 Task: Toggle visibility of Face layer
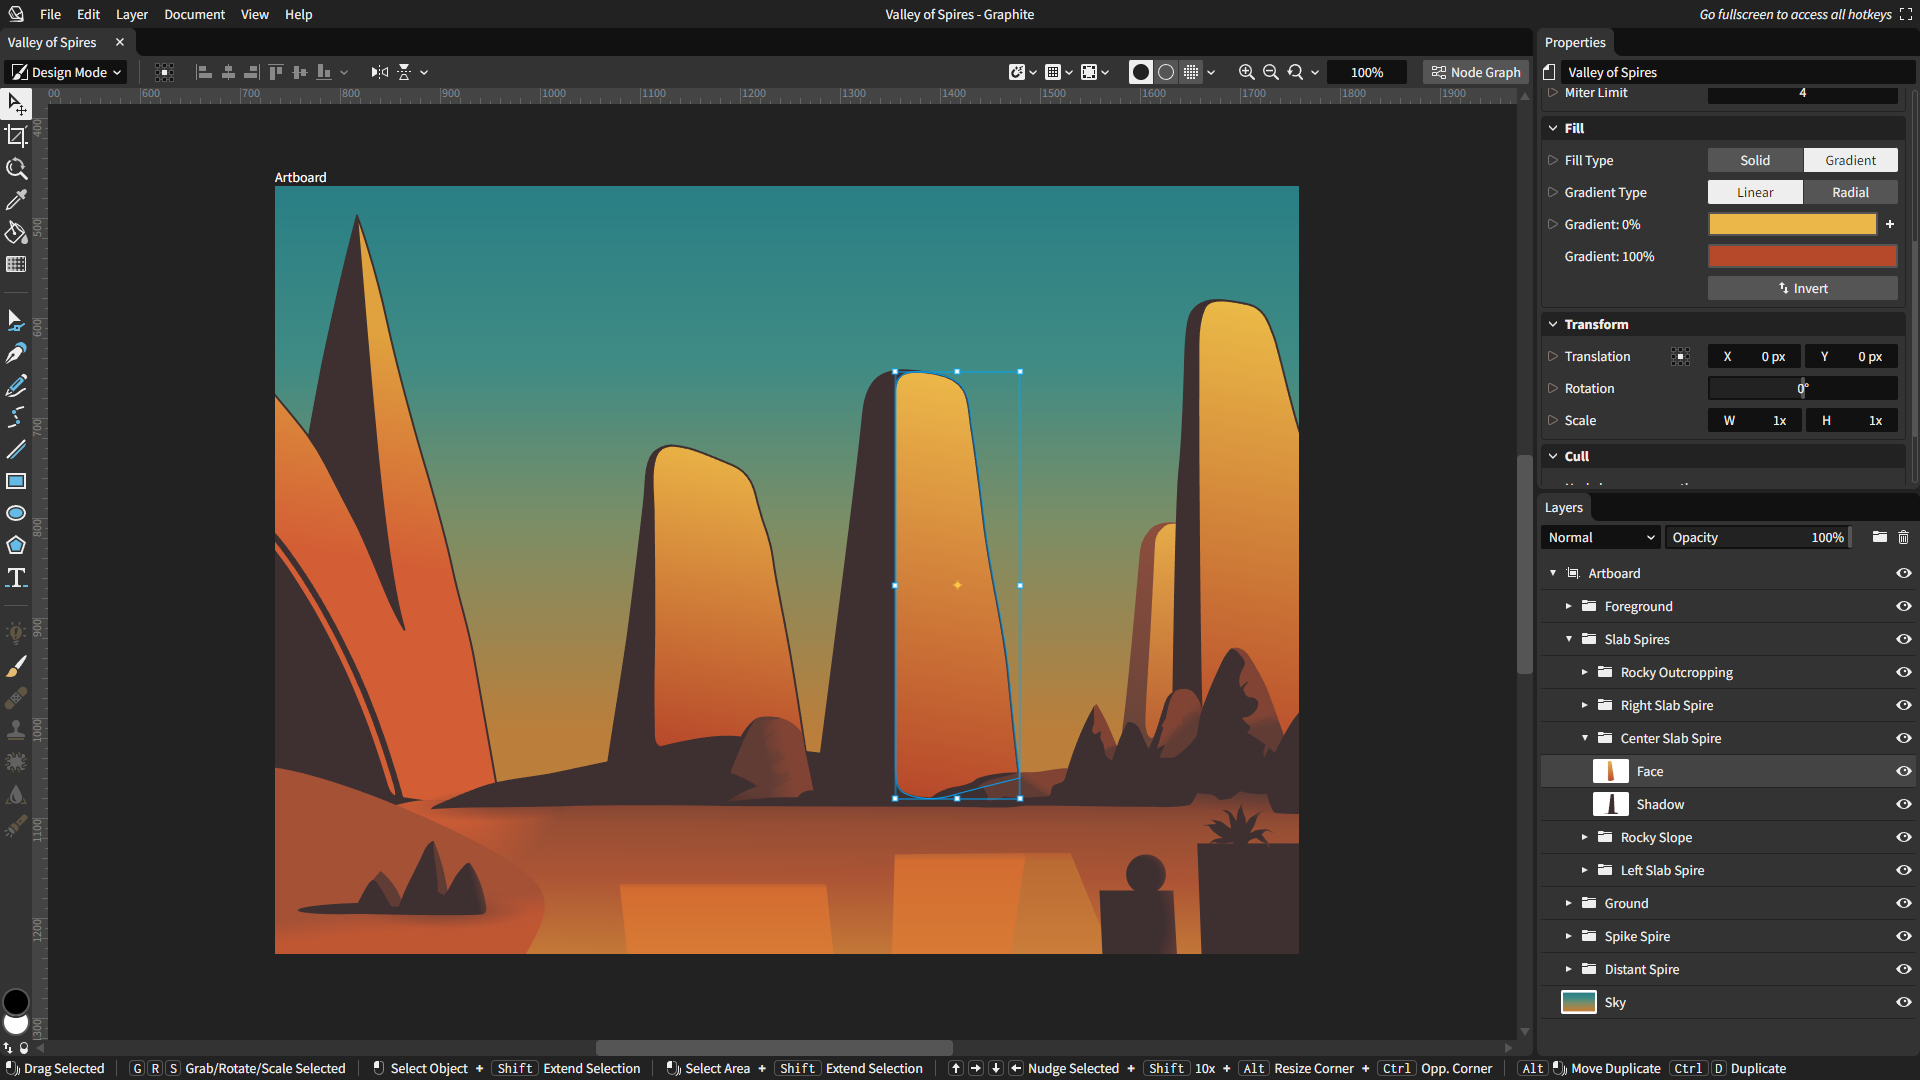(x=1903, y=769)
